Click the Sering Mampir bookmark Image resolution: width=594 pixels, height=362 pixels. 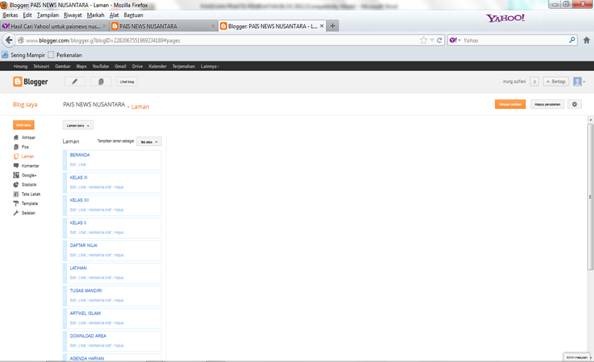23,55
